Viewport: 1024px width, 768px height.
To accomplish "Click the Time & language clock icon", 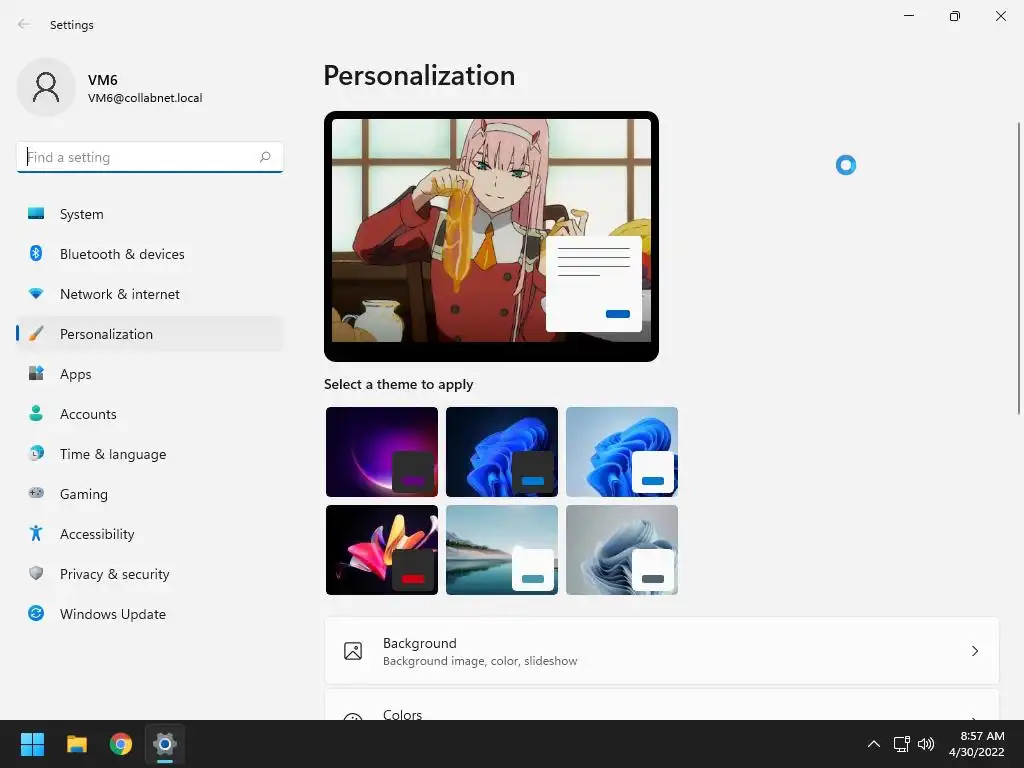I will click(36, 453).
